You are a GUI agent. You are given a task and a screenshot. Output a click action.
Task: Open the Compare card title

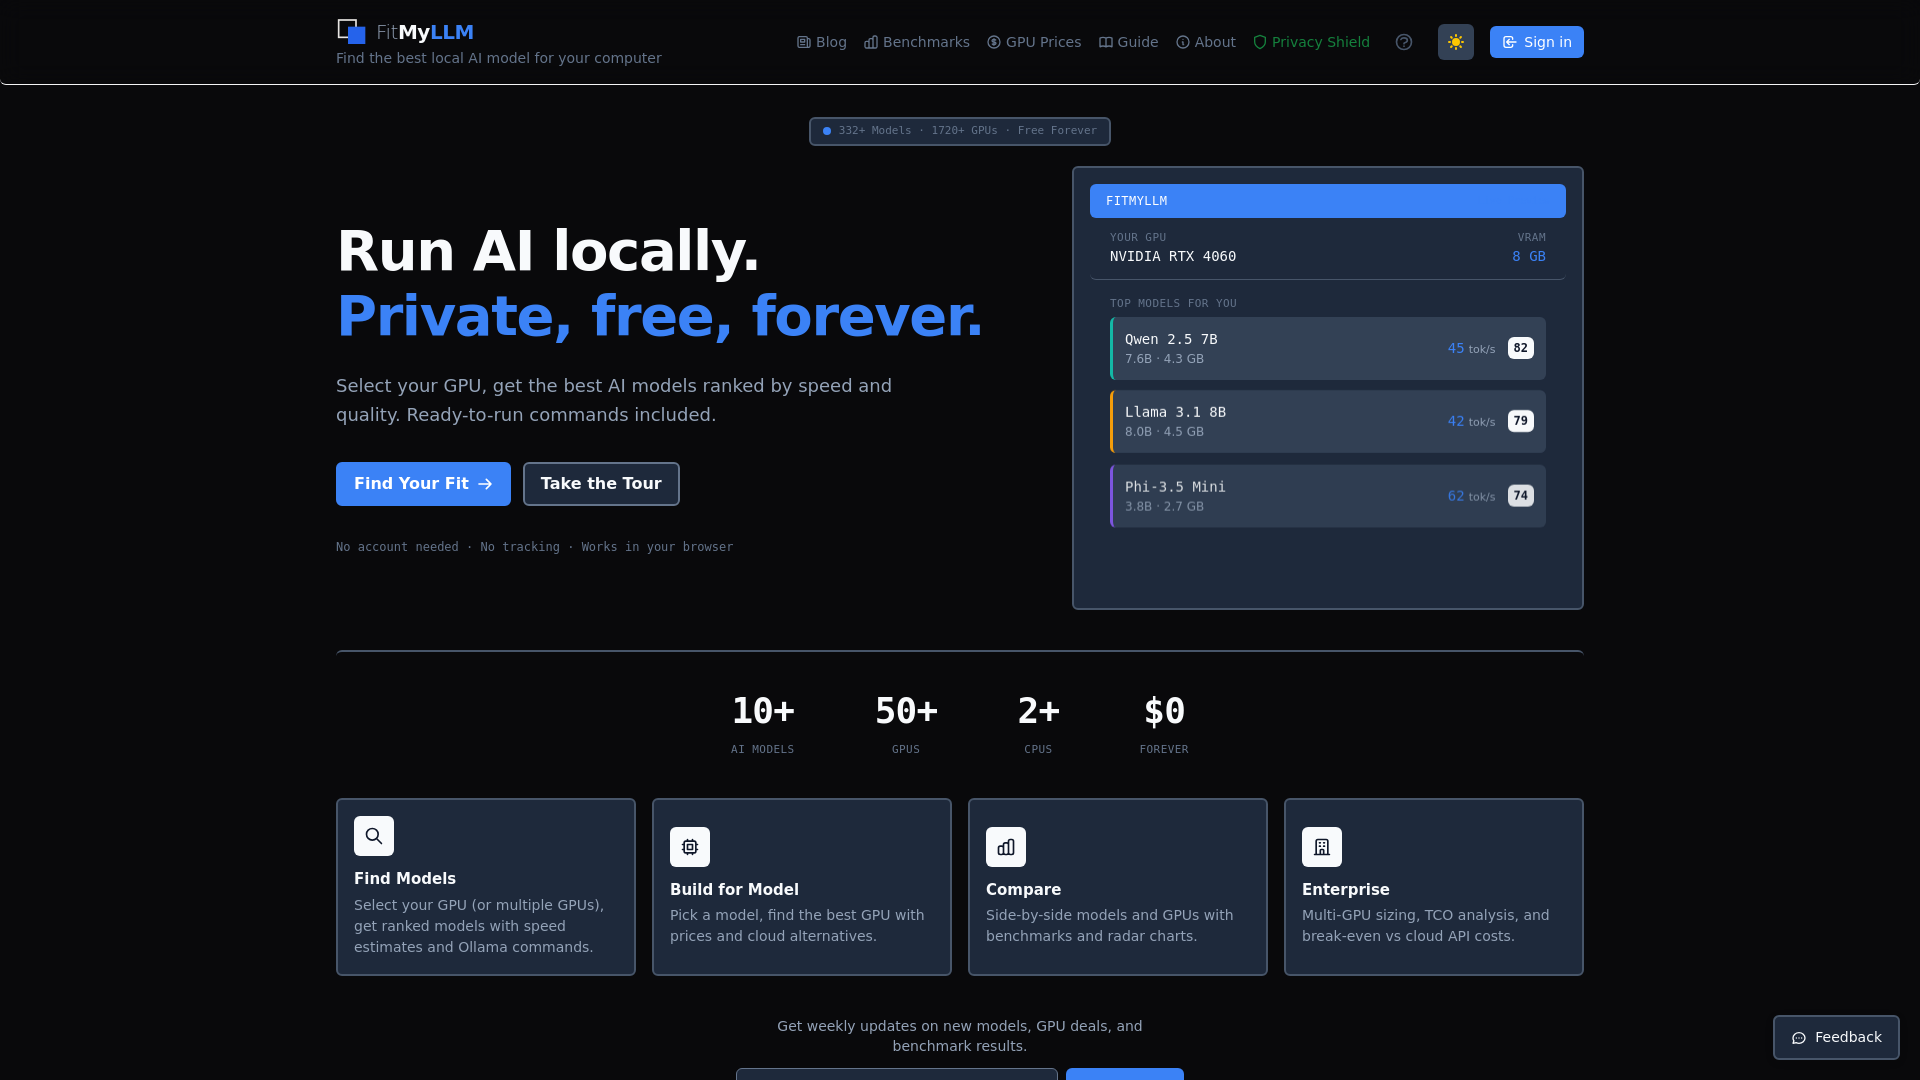pyautogui.click(x=1023, y=889)
